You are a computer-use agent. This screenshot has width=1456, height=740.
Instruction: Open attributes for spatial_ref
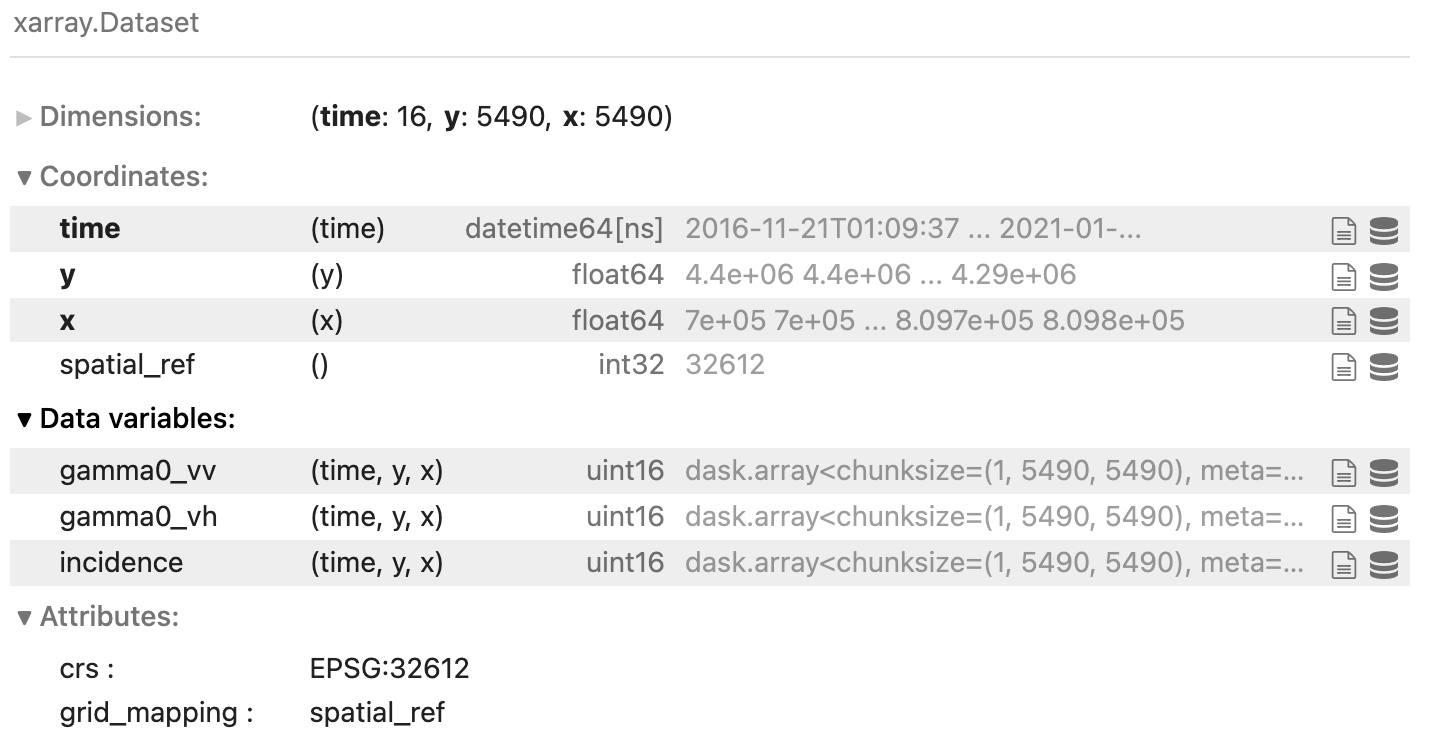[x=1346, y=364]
